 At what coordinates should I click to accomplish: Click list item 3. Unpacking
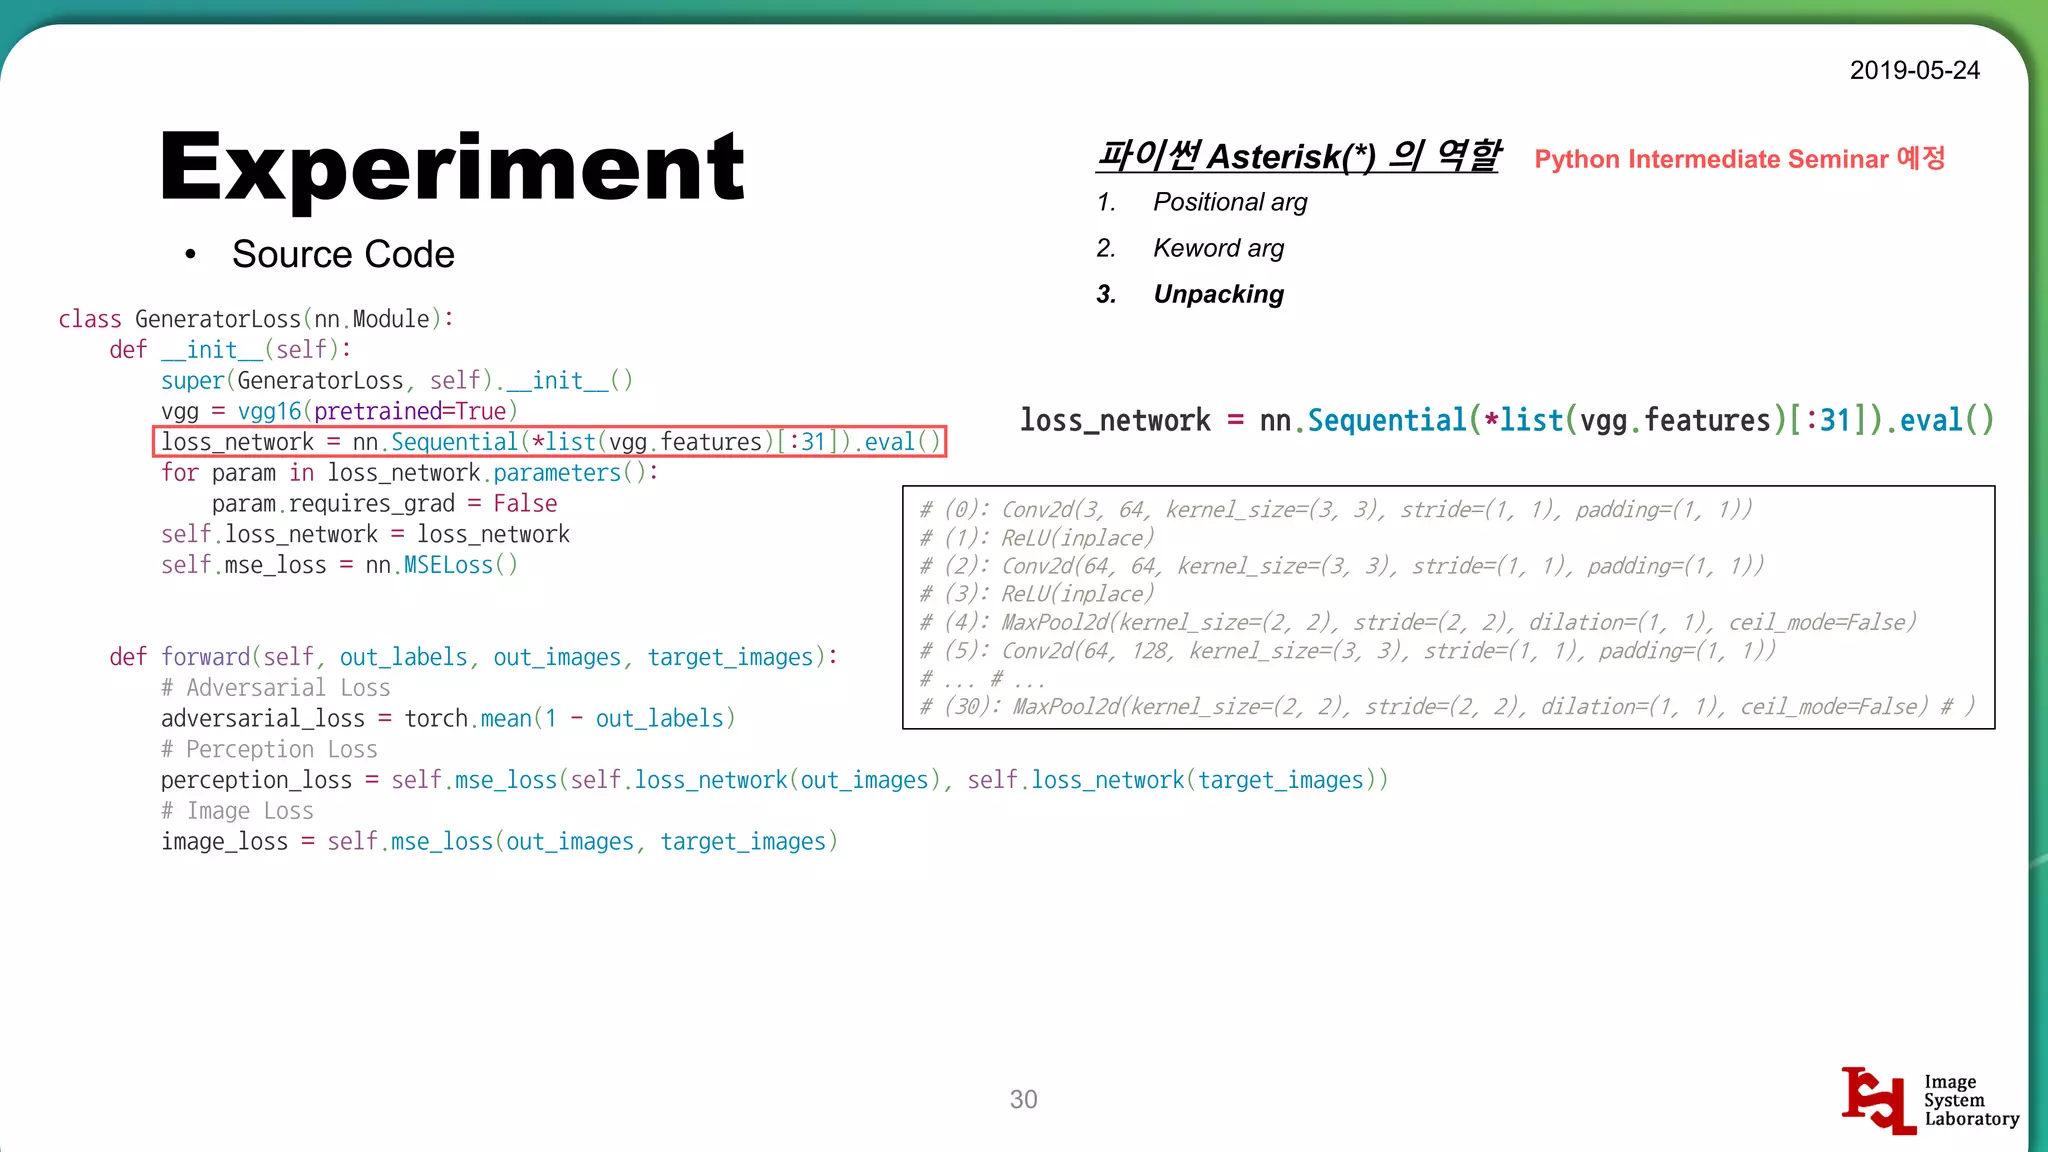1190,294
